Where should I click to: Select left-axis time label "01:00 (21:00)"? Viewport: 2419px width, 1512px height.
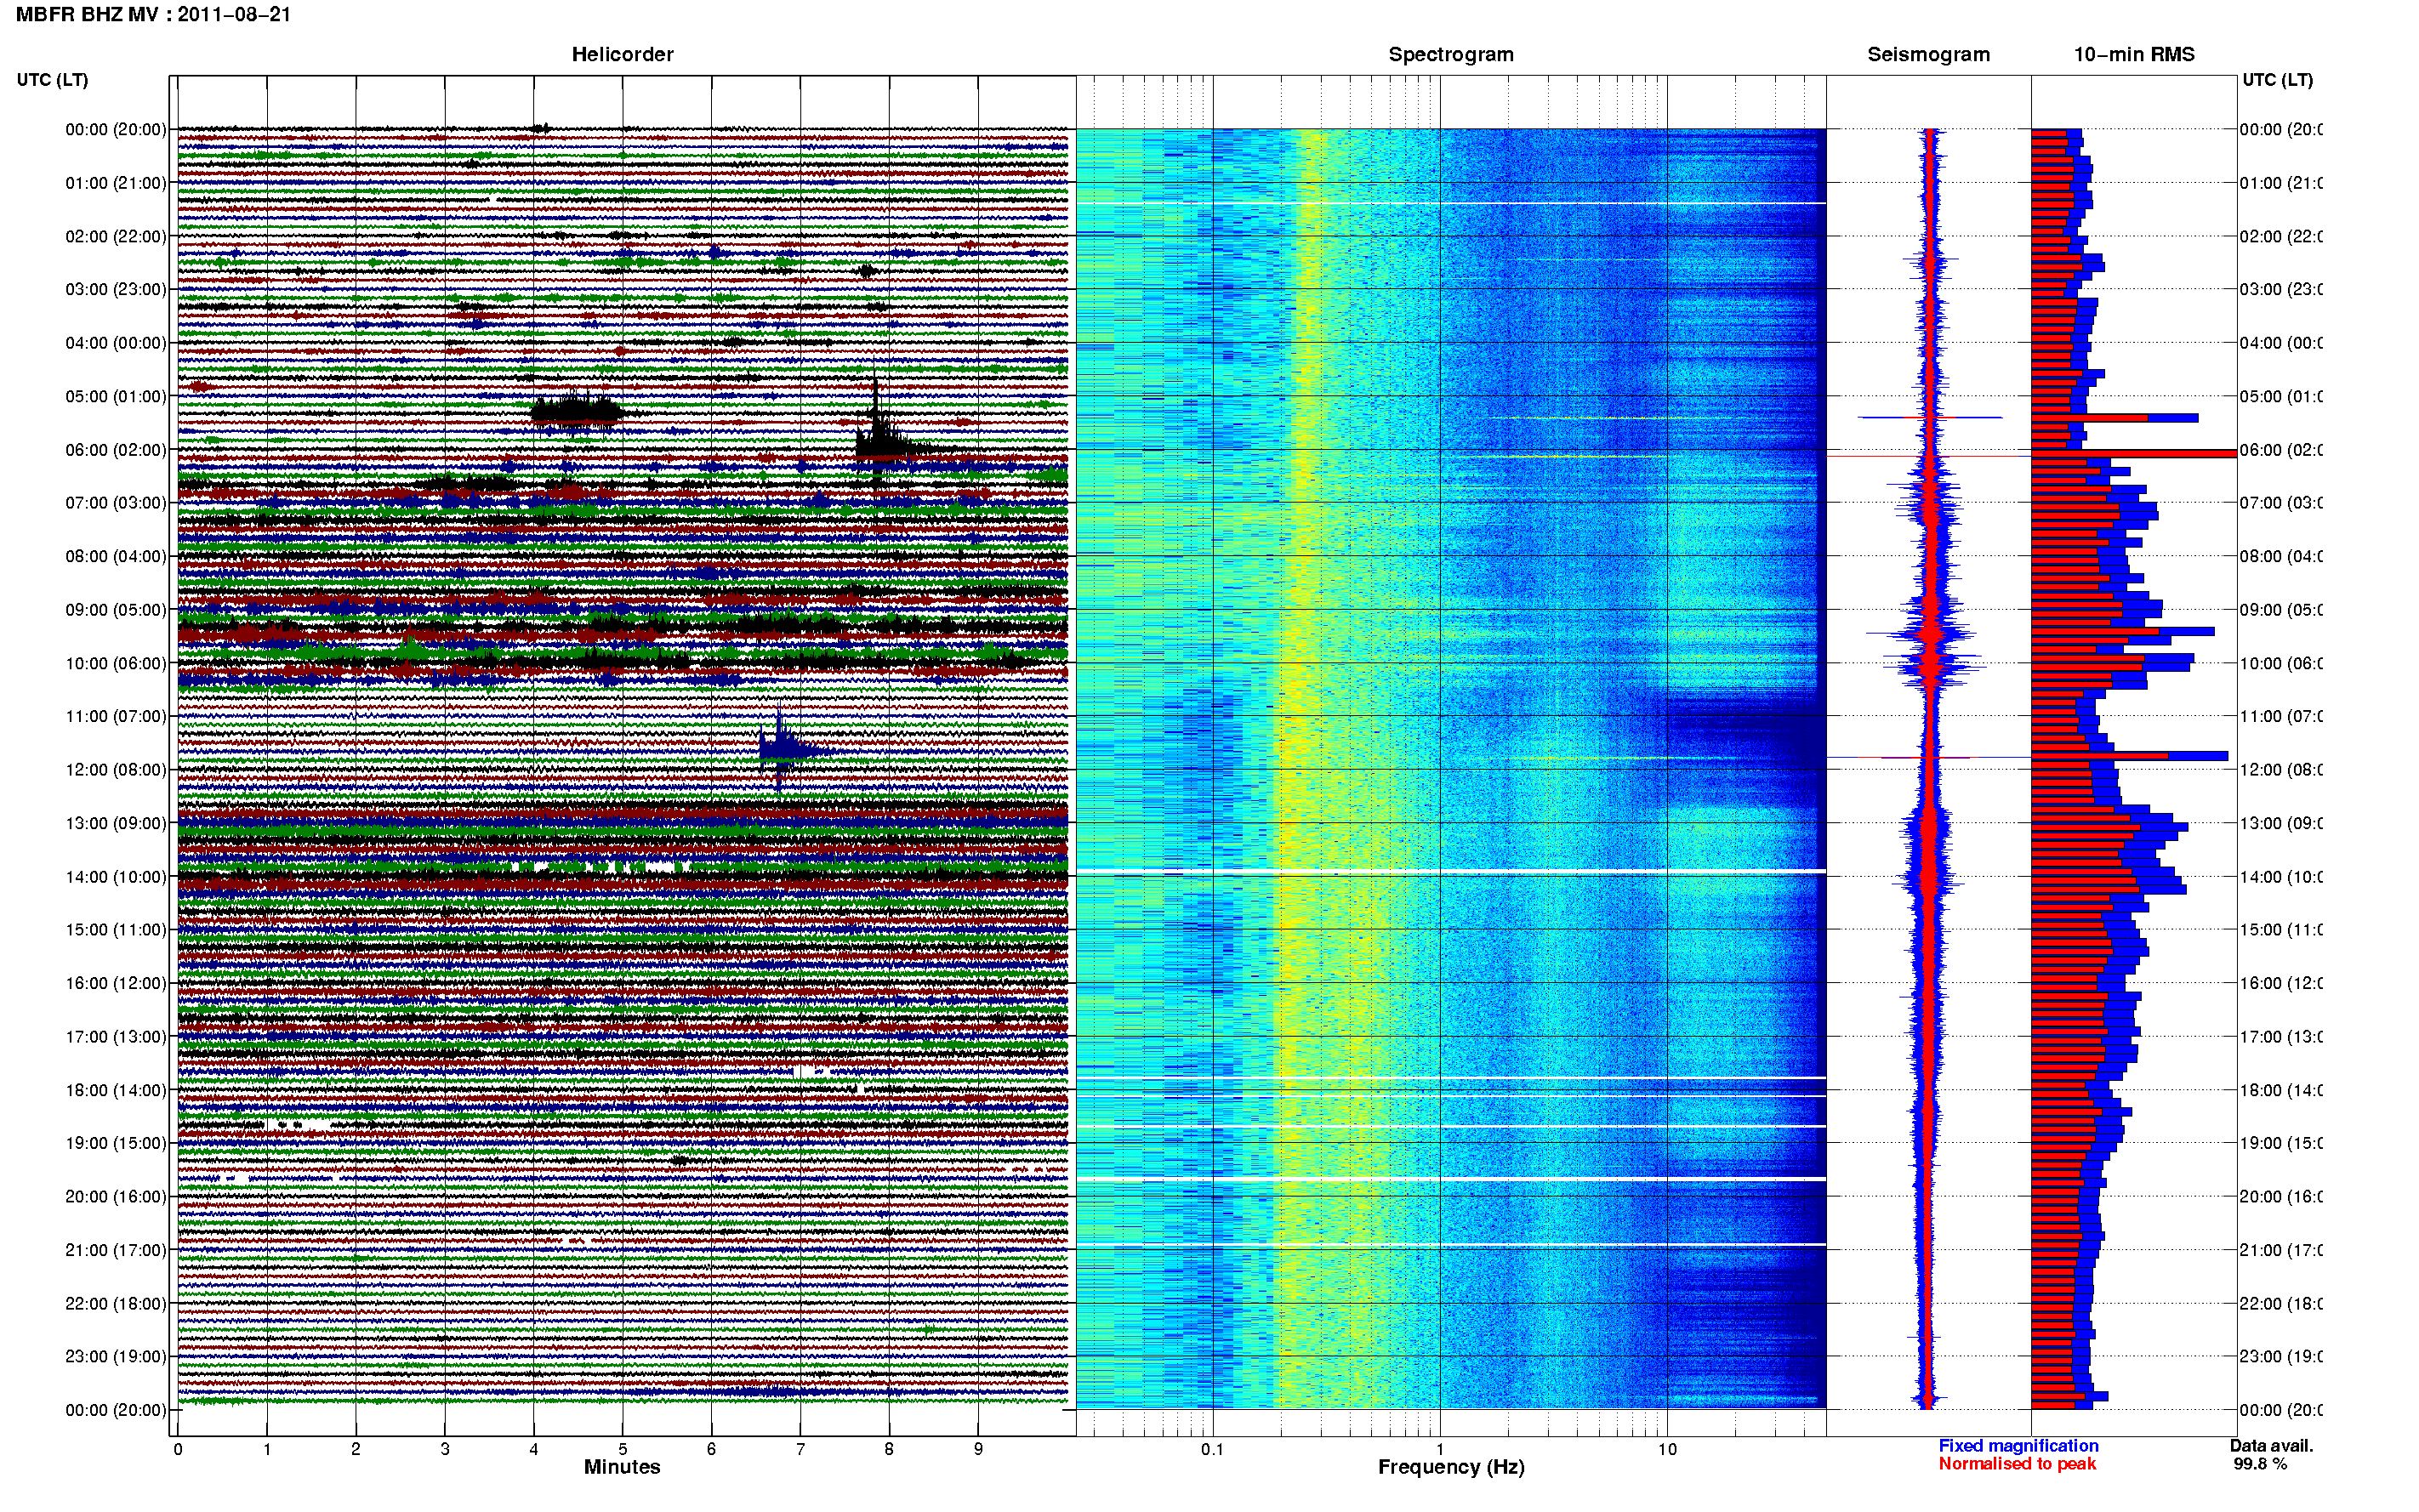(x=116, y=183)
